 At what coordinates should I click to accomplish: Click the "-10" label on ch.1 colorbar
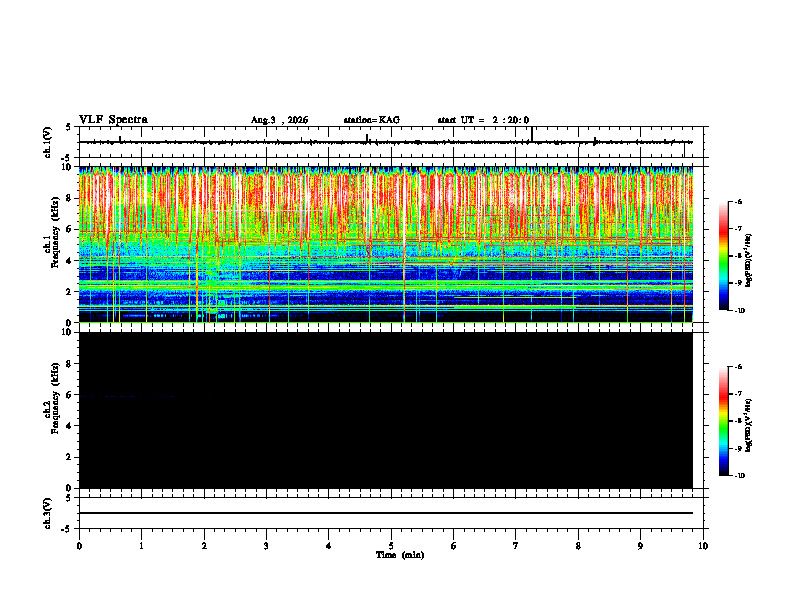click(x=739, y=311)
